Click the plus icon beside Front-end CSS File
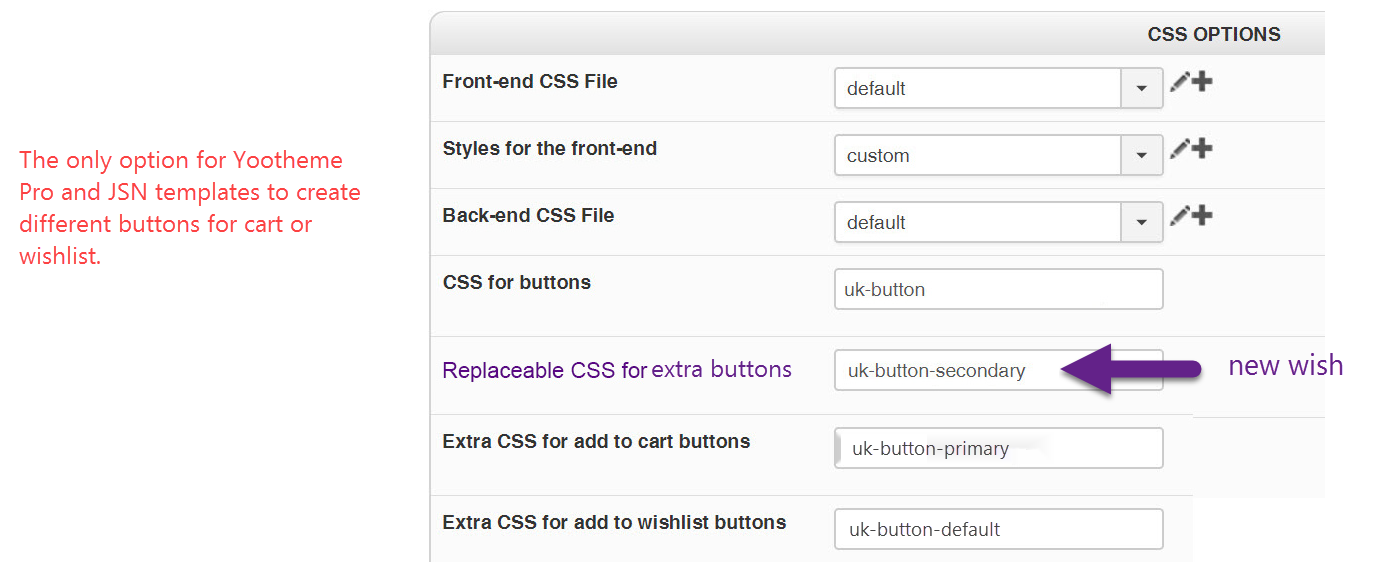The width and height of the screenshot is (1390, 583). pyautogui.click(x=1202, y=82)
